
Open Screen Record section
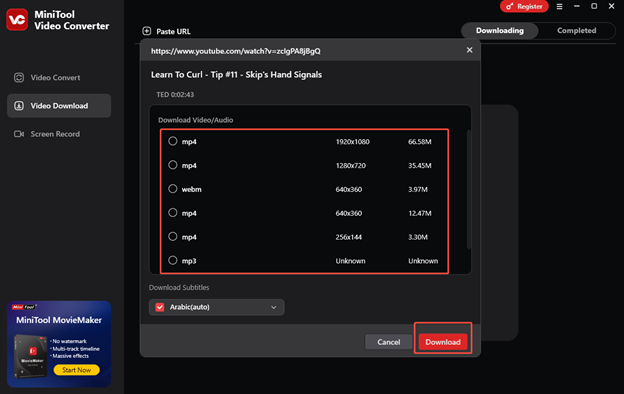(59, 134)
